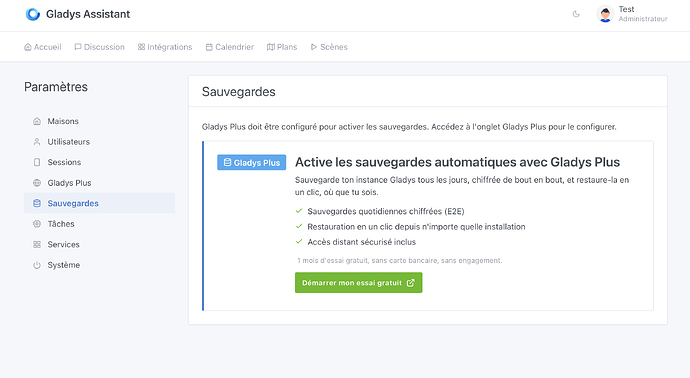Open the Plans tab

pos(282,47)
